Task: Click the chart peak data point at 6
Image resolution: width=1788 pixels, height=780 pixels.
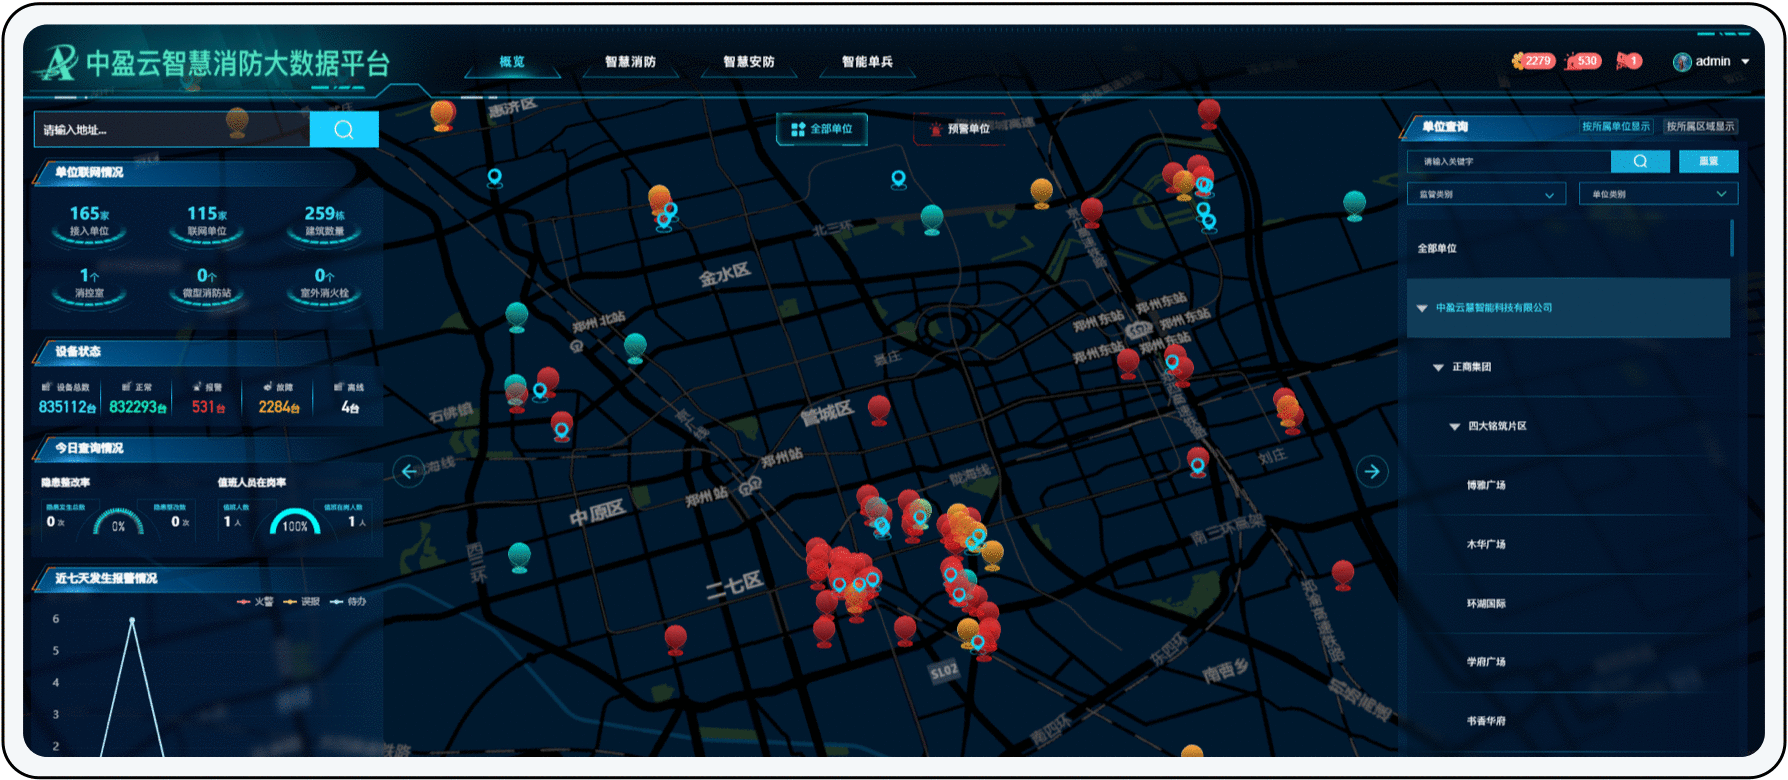Action: pos(131,620)
